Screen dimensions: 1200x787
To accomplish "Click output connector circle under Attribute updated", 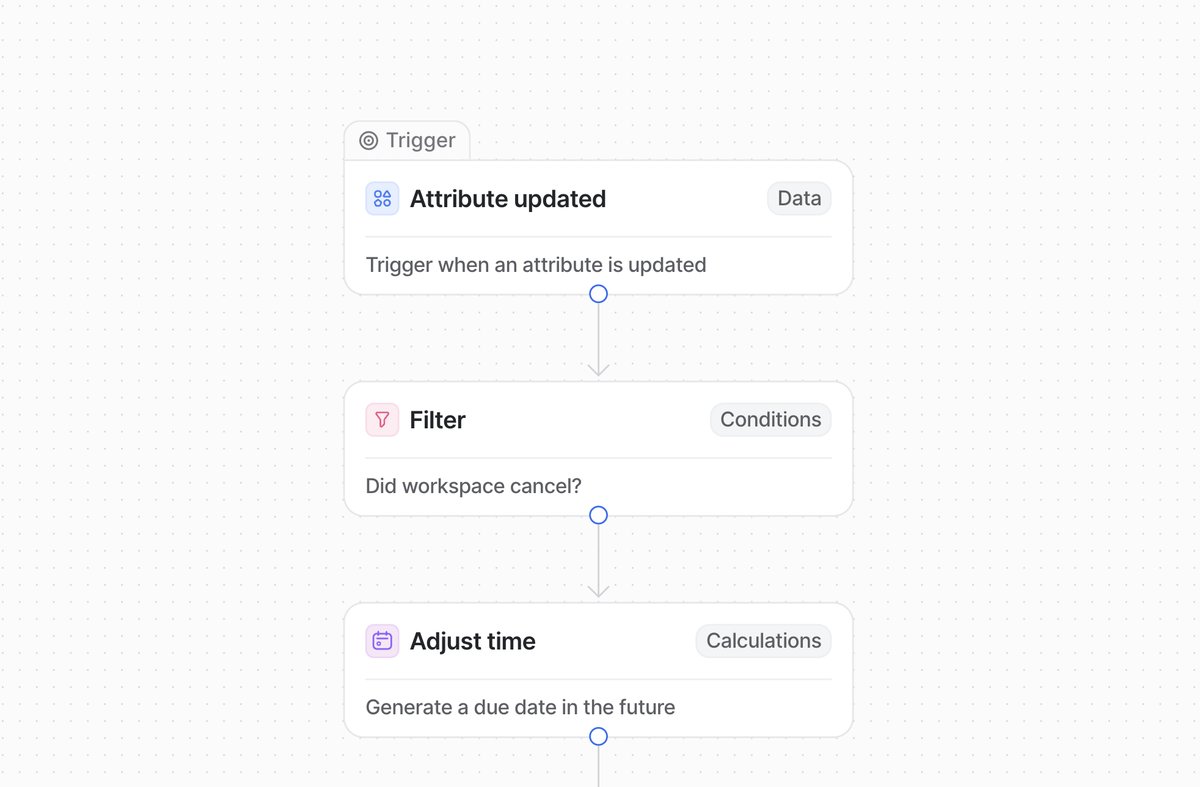I will tap(598, 294).
